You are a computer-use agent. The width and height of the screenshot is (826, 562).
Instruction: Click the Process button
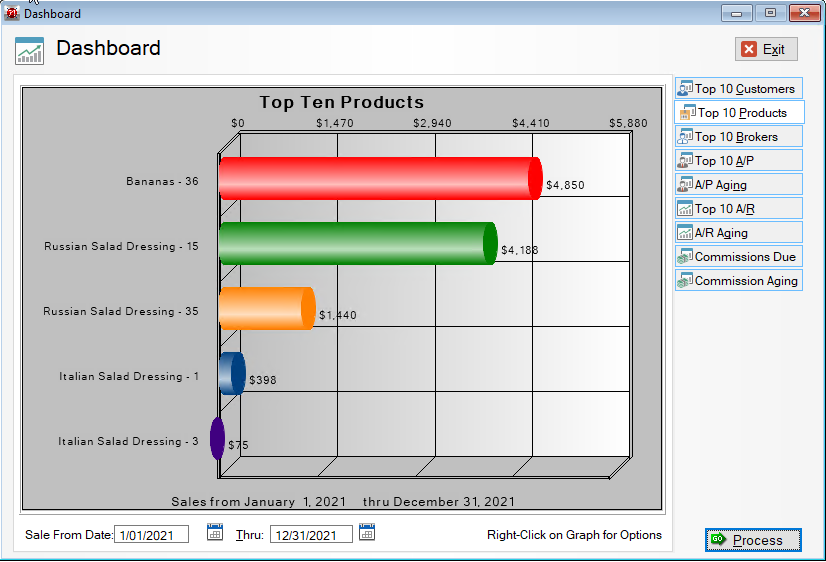pyautogui.click(x=753, y=540)
